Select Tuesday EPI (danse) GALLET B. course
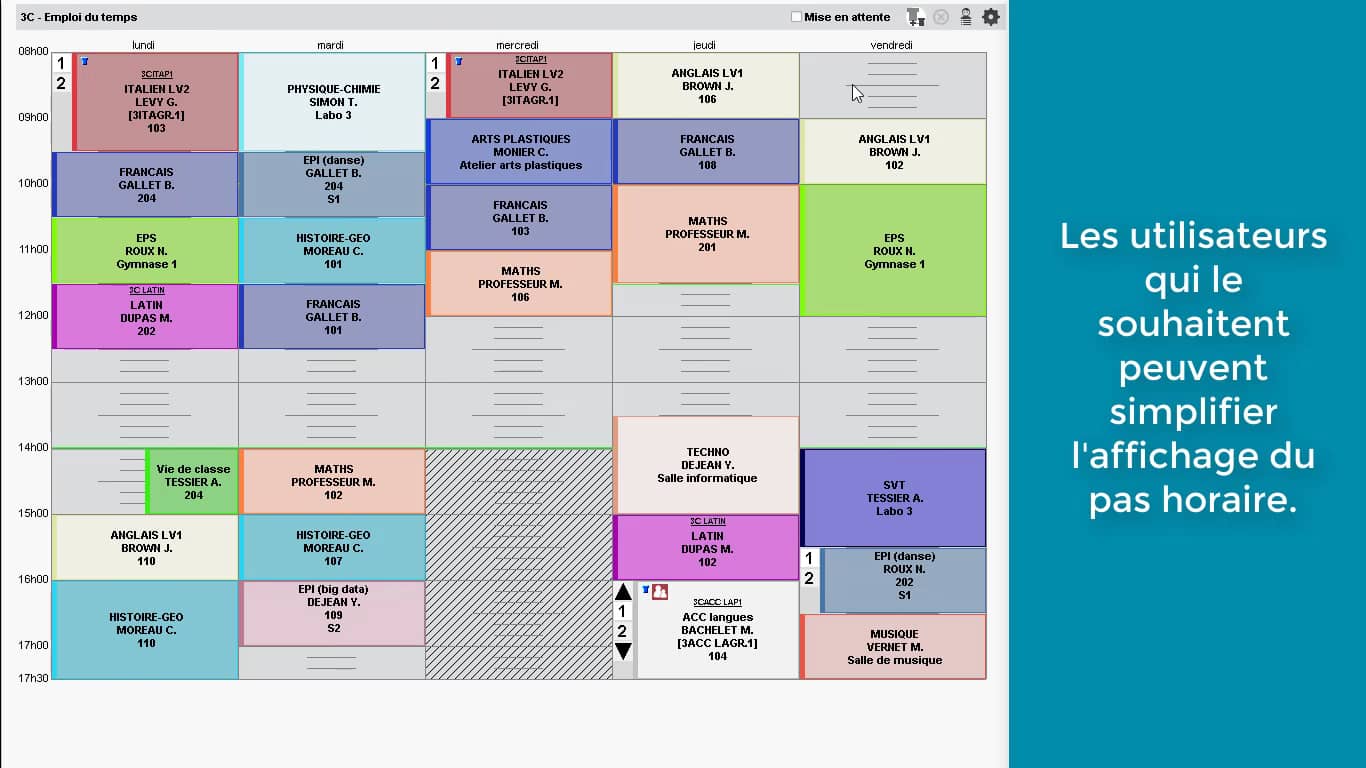Image resolution: width=1366 pixels, height=768 pixels. point(333,184)
